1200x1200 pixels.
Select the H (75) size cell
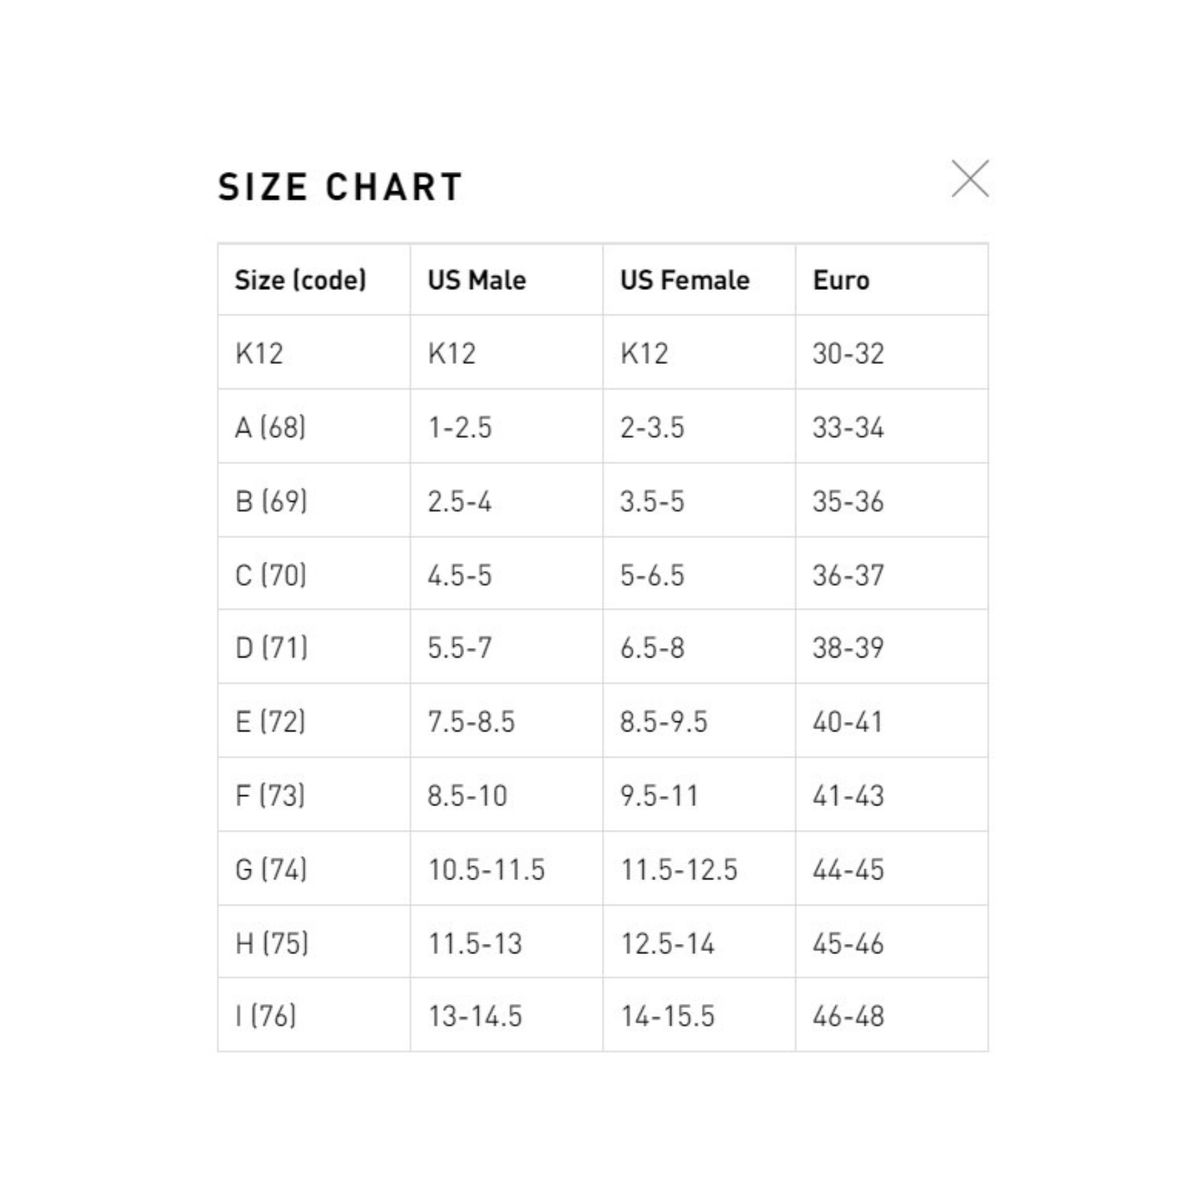click(272, 943)
